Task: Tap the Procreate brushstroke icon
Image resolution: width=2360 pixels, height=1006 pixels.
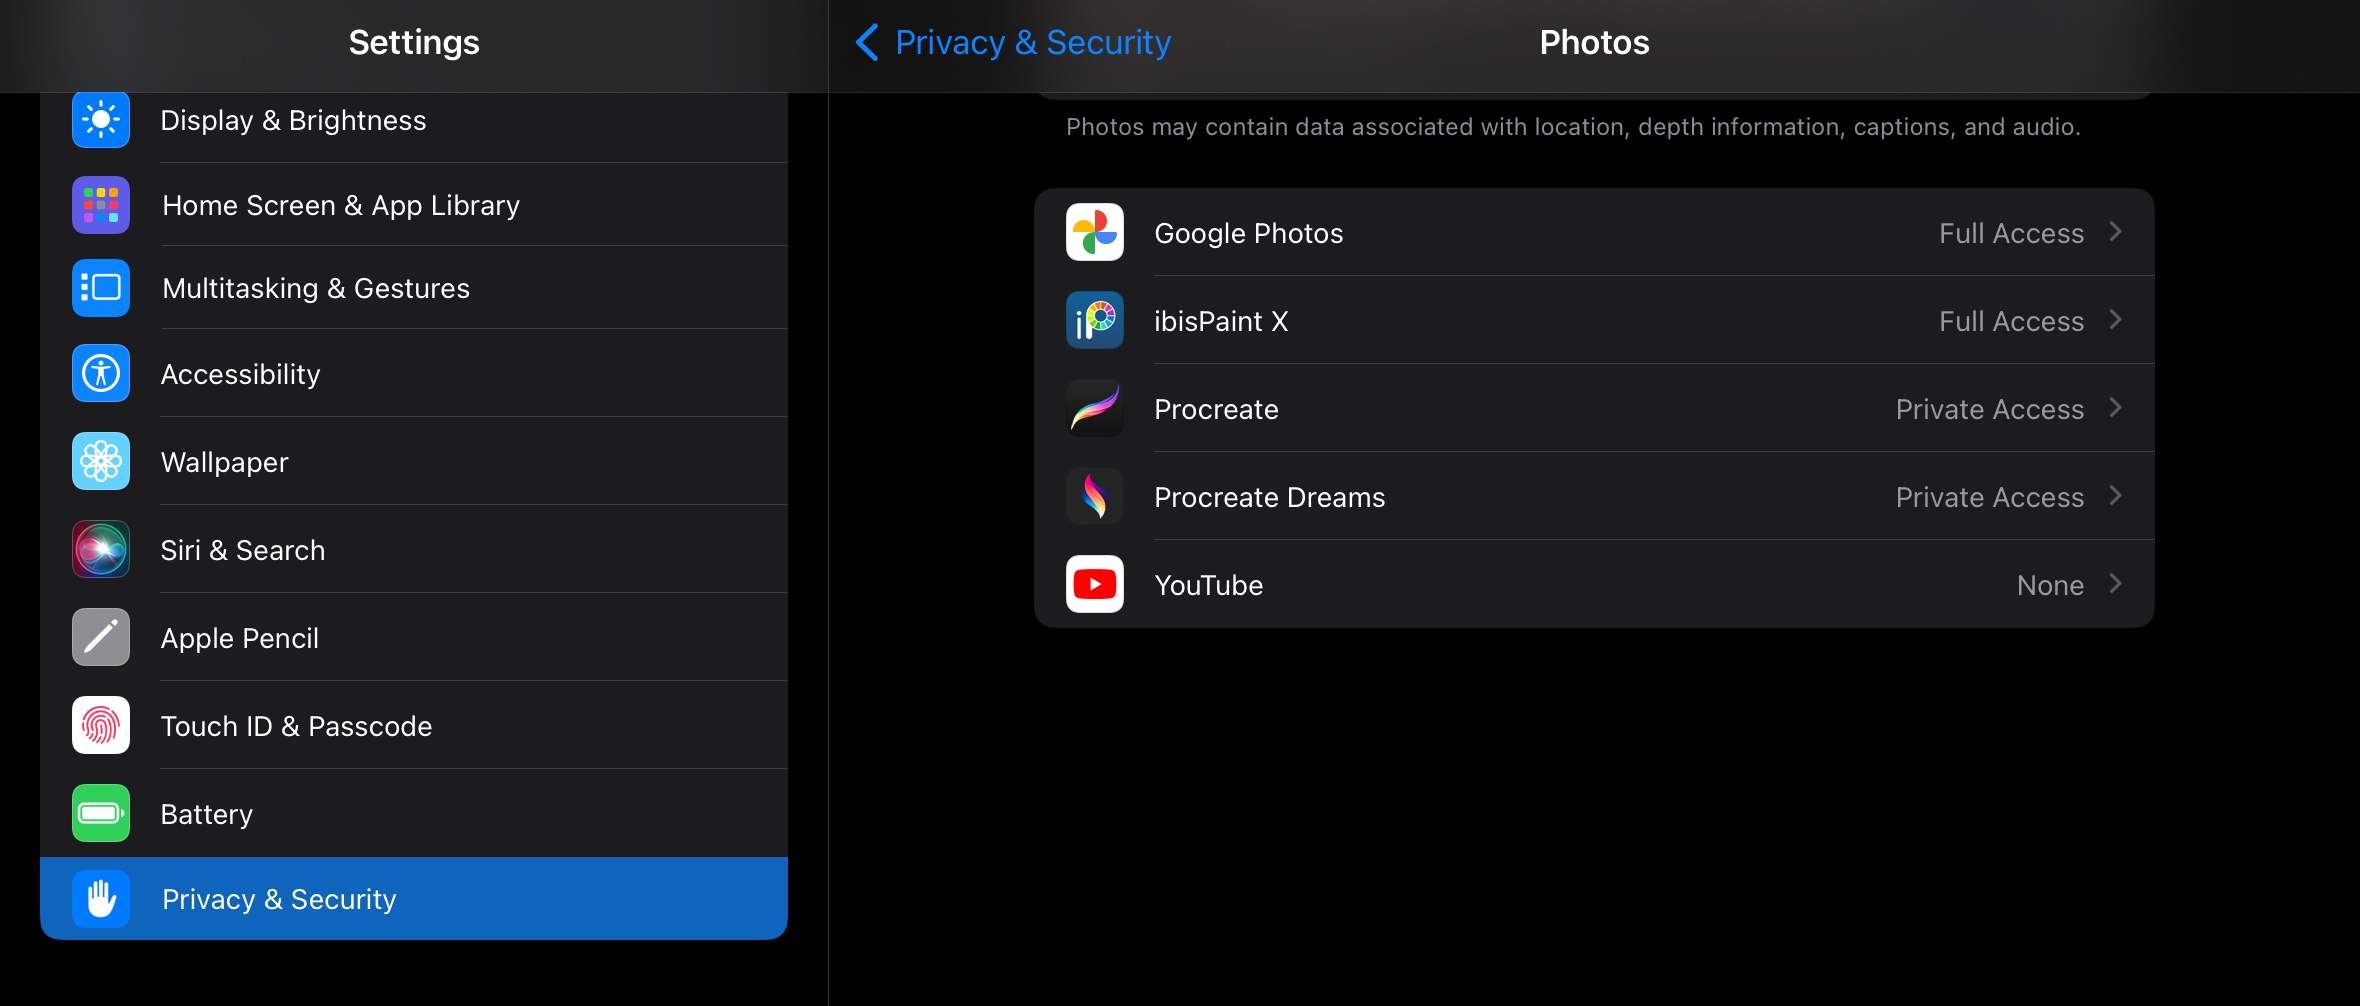Action: pyautogui.click(x=1095, y=408)
